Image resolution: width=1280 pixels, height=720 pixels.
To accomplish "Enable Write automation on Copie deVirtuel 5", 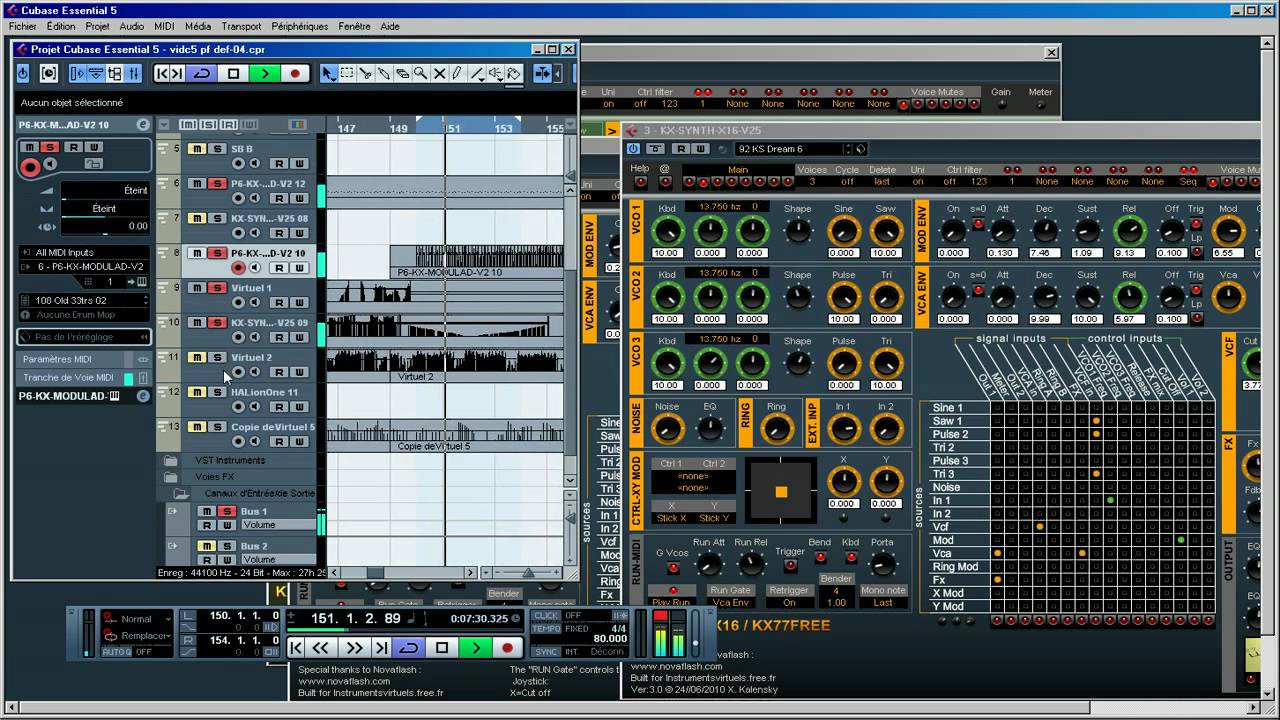I will 298,442.
